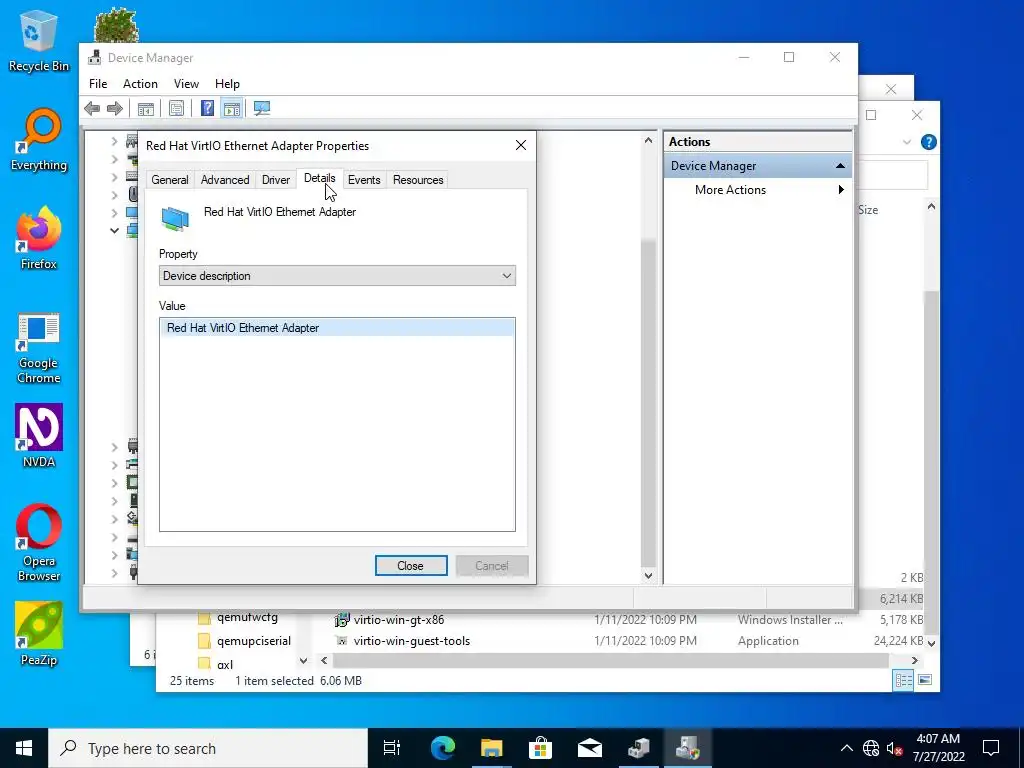Open Task View from the taskbar
The height and width of the screenshot is (768, 1024).
coord(392,748)
